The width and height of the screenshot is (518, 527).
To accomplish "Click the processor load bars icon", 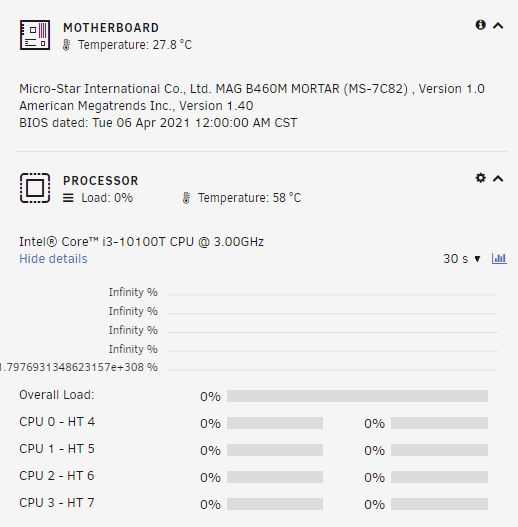I will click(x=68, y=198).
